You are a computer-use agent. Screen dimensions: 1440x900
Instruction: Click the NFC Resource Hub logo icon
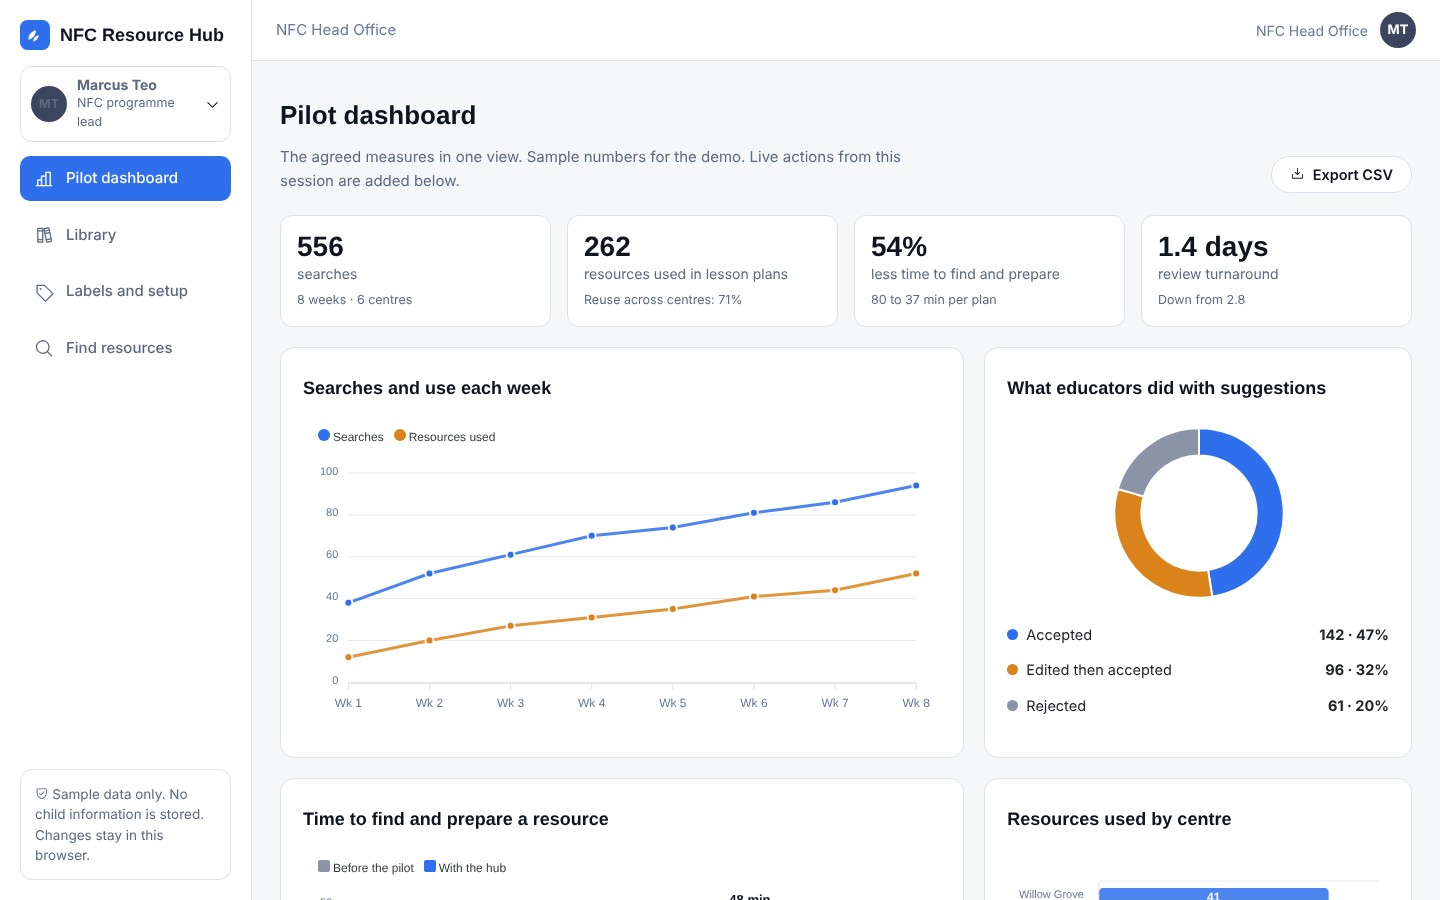(35, 35)
